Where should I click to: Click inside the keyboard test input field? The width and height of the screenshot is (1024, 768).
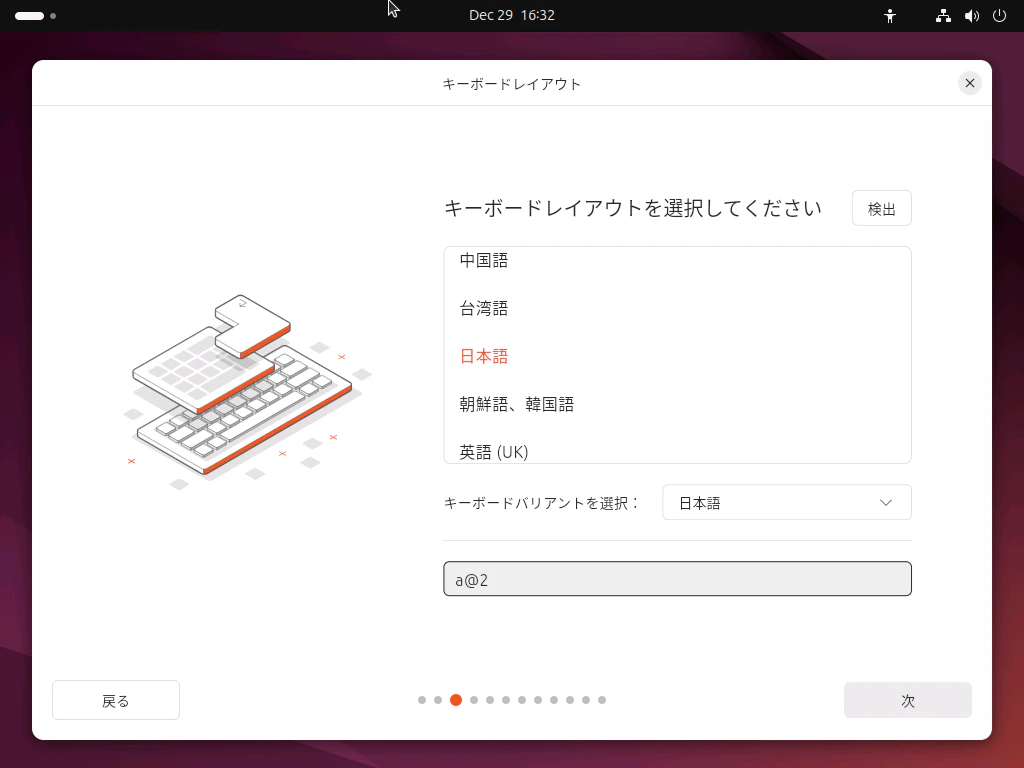point(677,578)
